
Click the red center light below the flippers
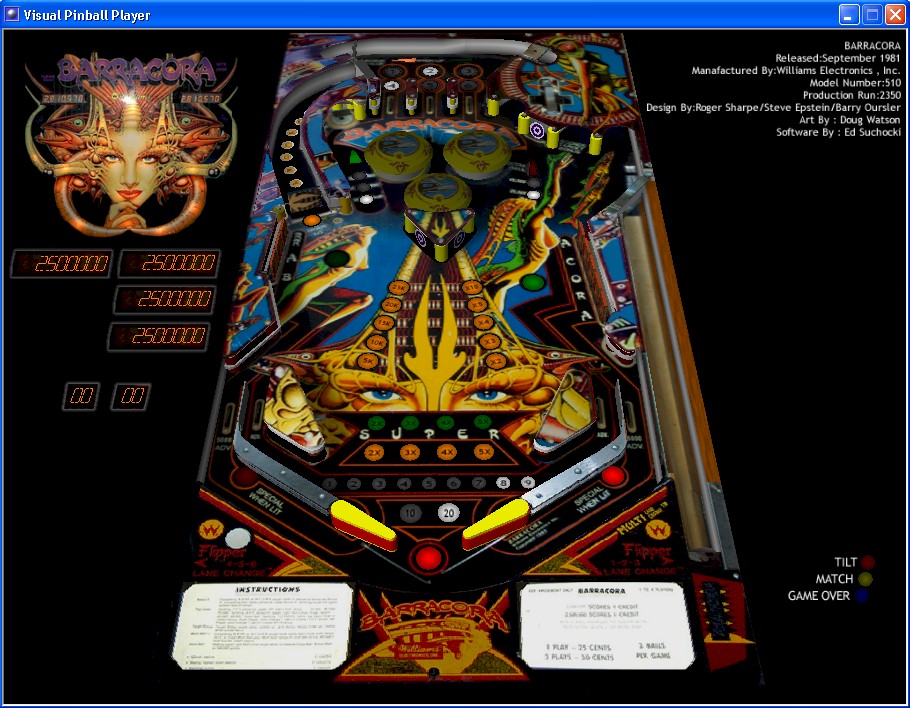click(428, 558)
